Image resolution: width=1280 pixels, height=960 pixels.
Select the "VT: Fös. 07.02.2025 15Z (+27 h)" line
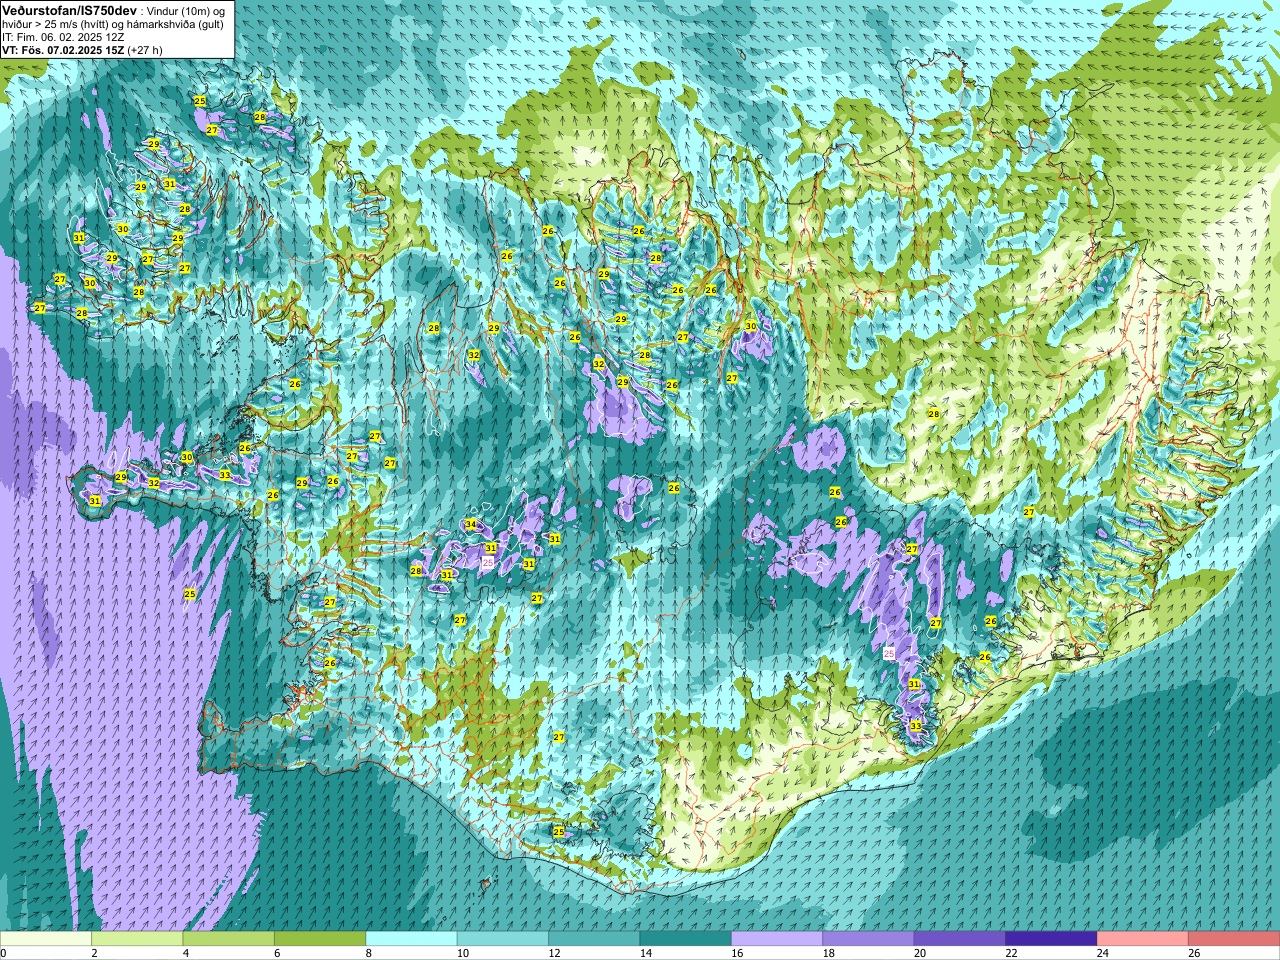[x=82, y=50]
